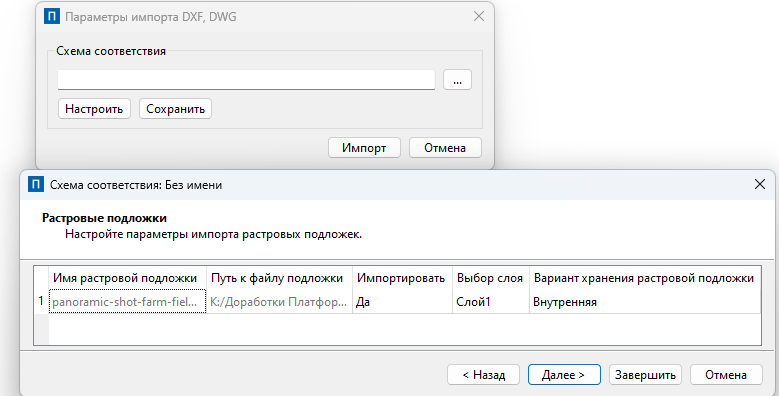This screenshot has width=779, height=396.
Task: Focus the Схема соответствия path input field
Action: (246, 80)
